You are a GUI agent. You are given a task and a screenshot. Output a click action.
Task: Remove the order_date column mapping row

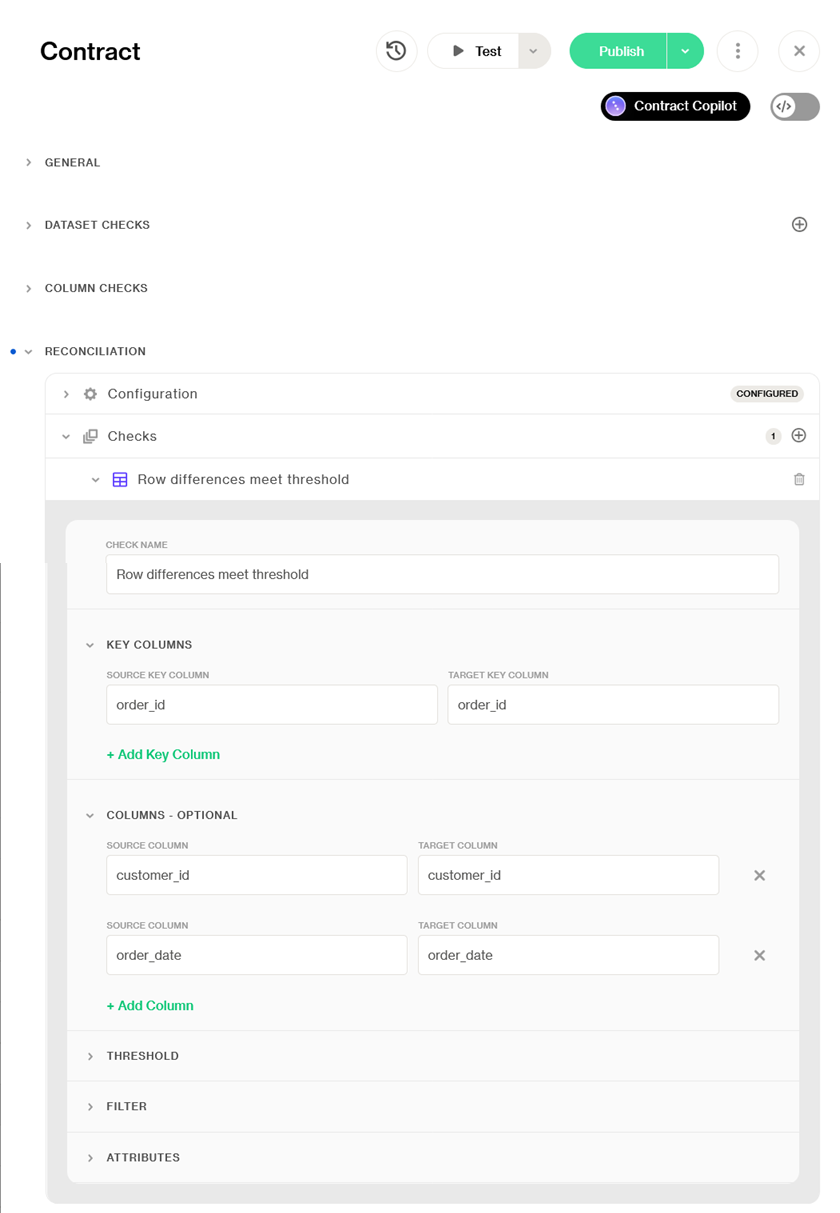point(759,956)
